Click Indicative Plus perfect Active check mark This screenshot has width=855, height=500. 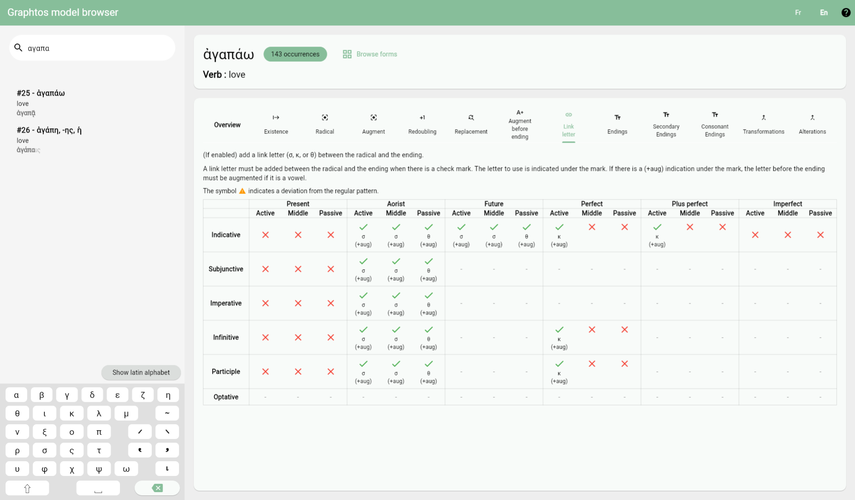pyautogui.click(x=657, y=227)
